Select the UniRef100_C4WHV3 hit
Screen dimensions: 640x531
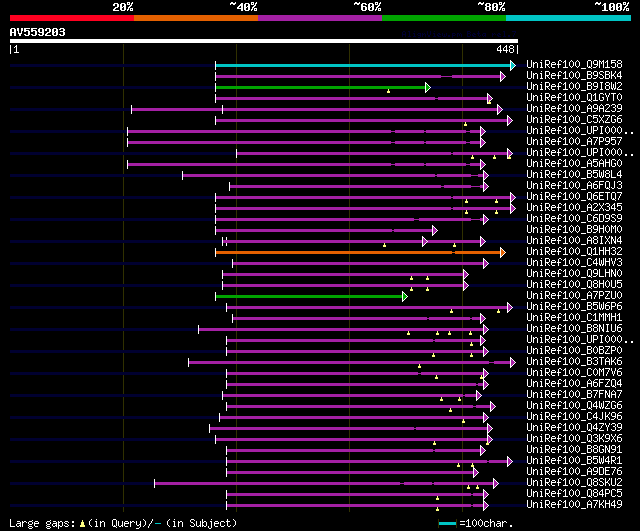click(574, 263)
